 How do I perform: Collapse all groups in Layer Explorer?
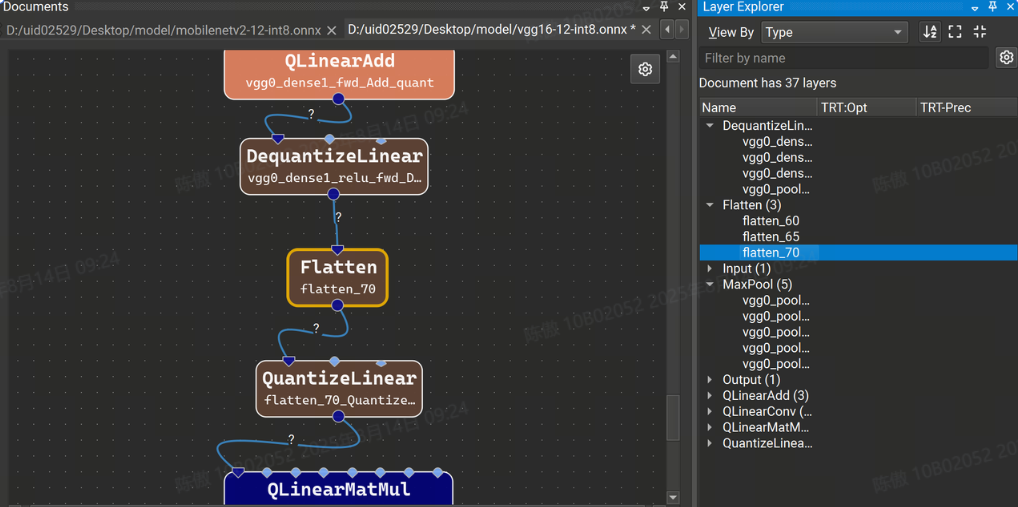pos(980,32)
